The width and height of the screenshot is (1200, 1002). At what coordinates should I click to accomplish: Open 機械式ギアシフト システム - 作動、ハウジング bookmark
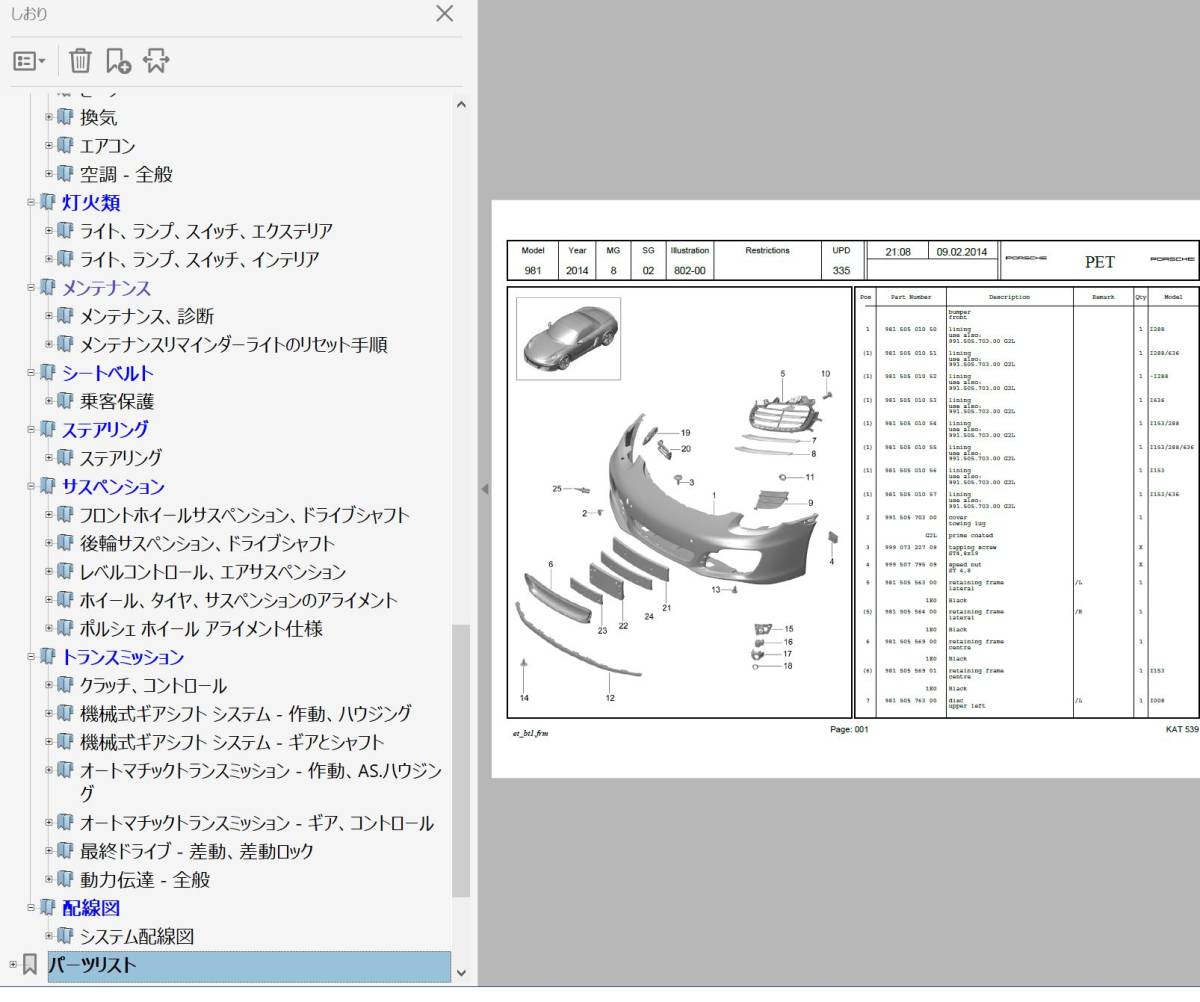coord(246,714)
